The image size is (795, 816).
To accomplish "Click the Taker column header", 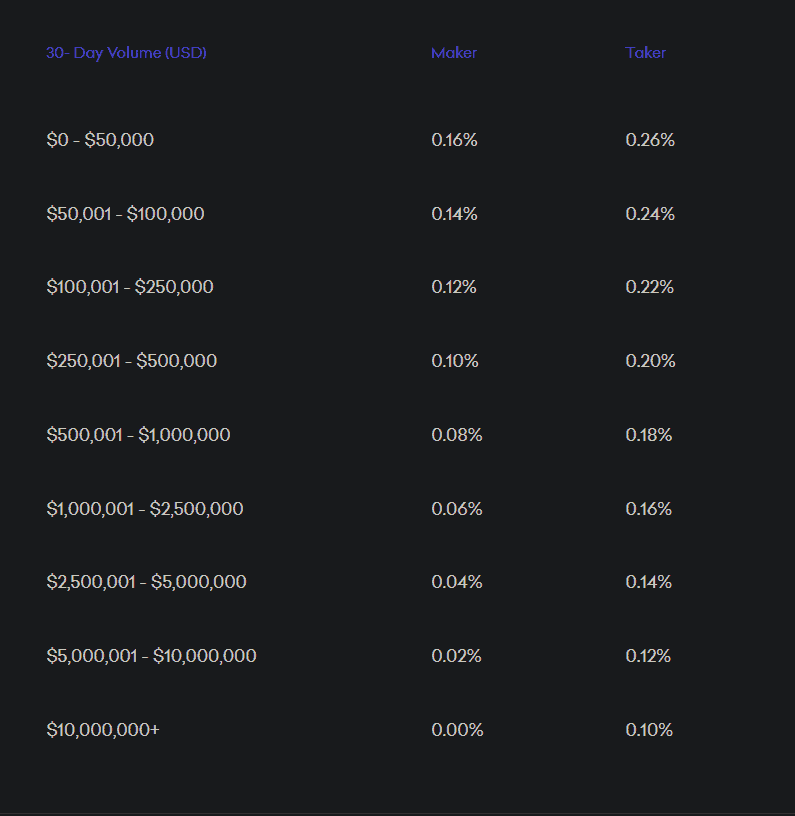I will (x=645, y=53).
